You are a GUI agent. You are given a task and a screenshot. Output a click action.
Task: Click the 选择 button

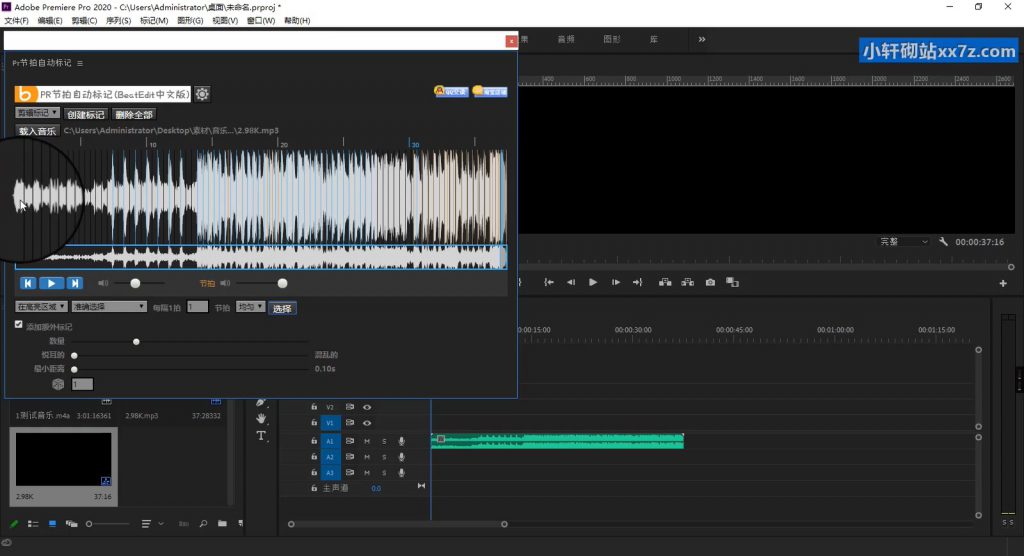282,308
